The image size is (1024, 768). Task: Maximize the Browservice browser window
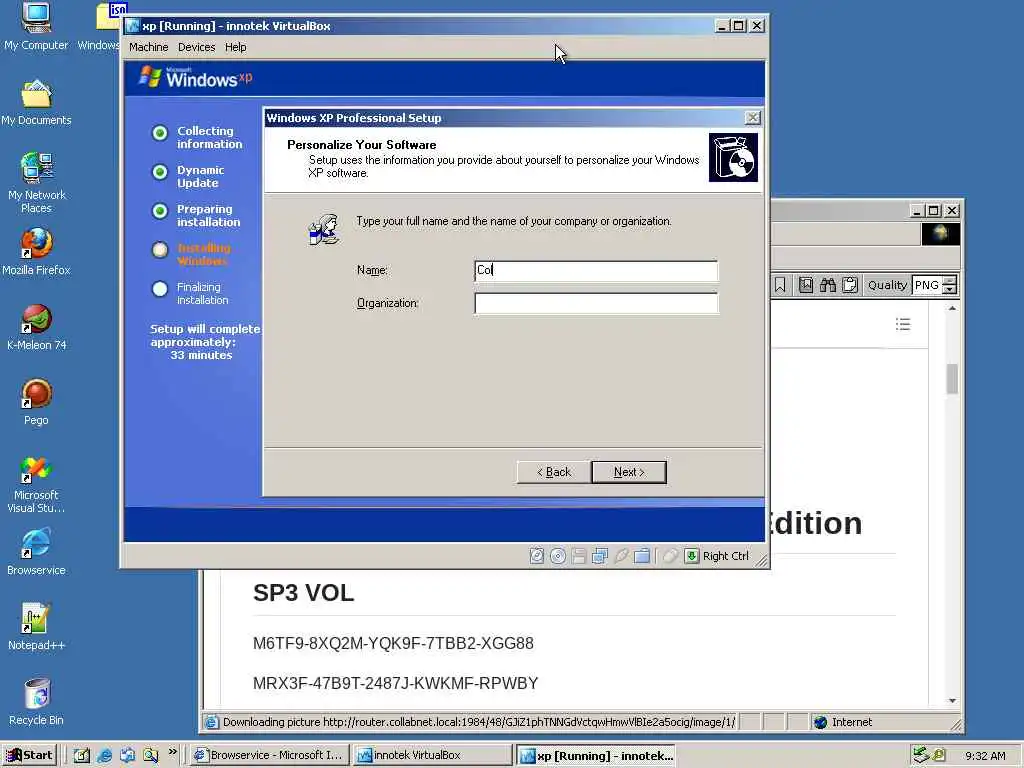[x=934, y=210]
